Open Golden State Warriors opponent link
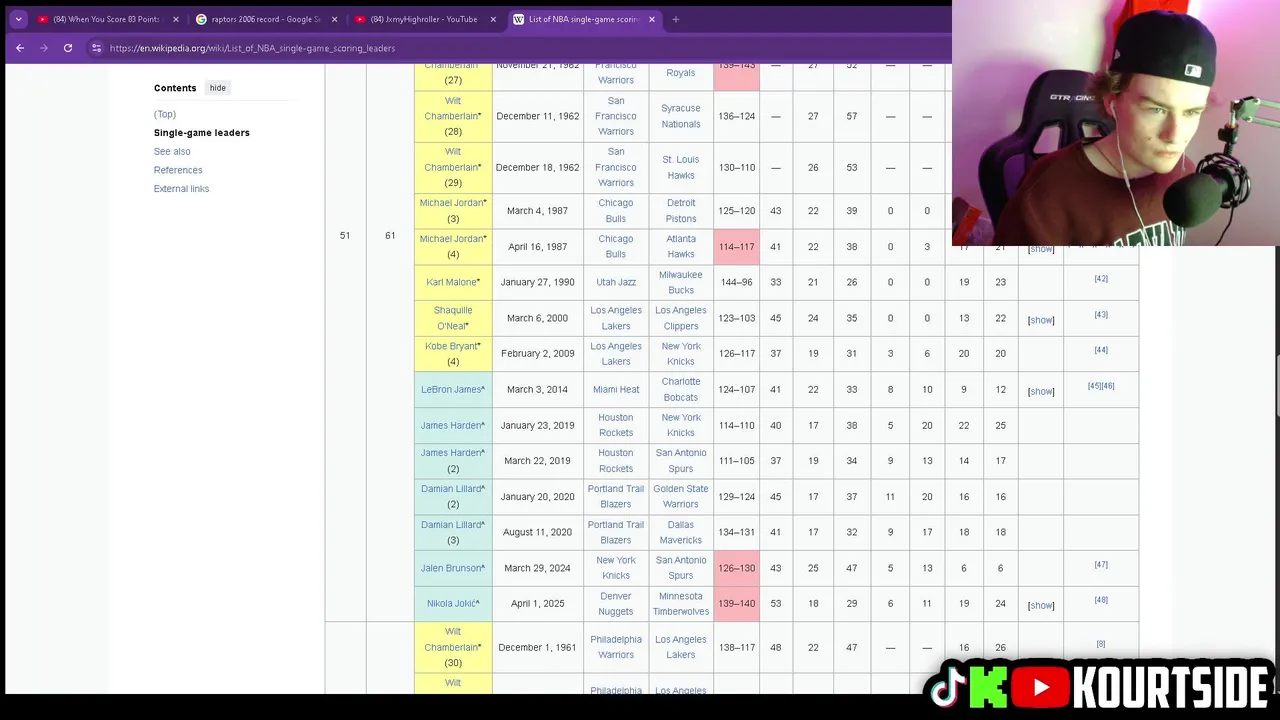1280x720 pixels. (681, 496)
